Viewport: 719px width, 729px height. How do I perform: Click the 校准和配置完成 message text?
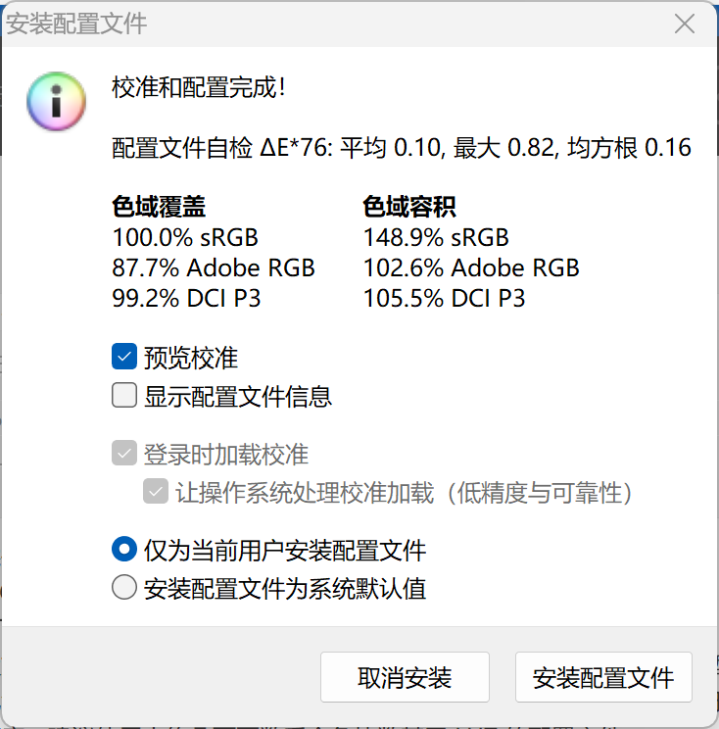pyautogui.click(x=199, y=88)
